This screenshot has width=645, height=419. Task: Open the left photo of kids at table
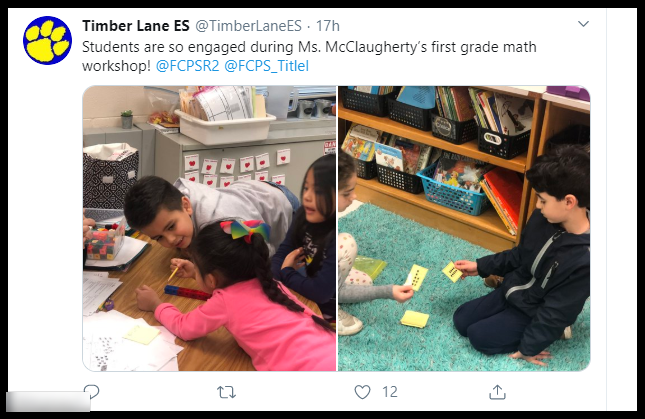[209, 228]
